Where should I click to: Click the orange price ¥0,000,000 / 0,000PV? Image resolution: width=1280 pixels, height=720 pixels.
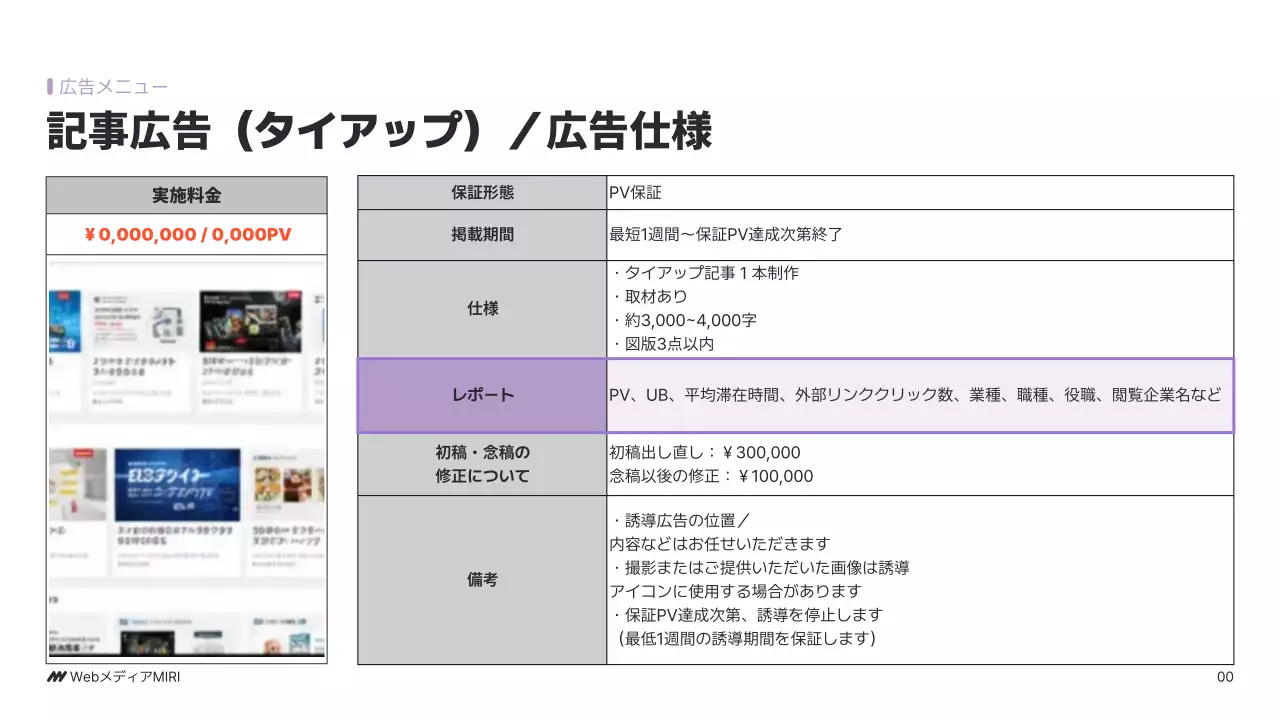[186, 235]
